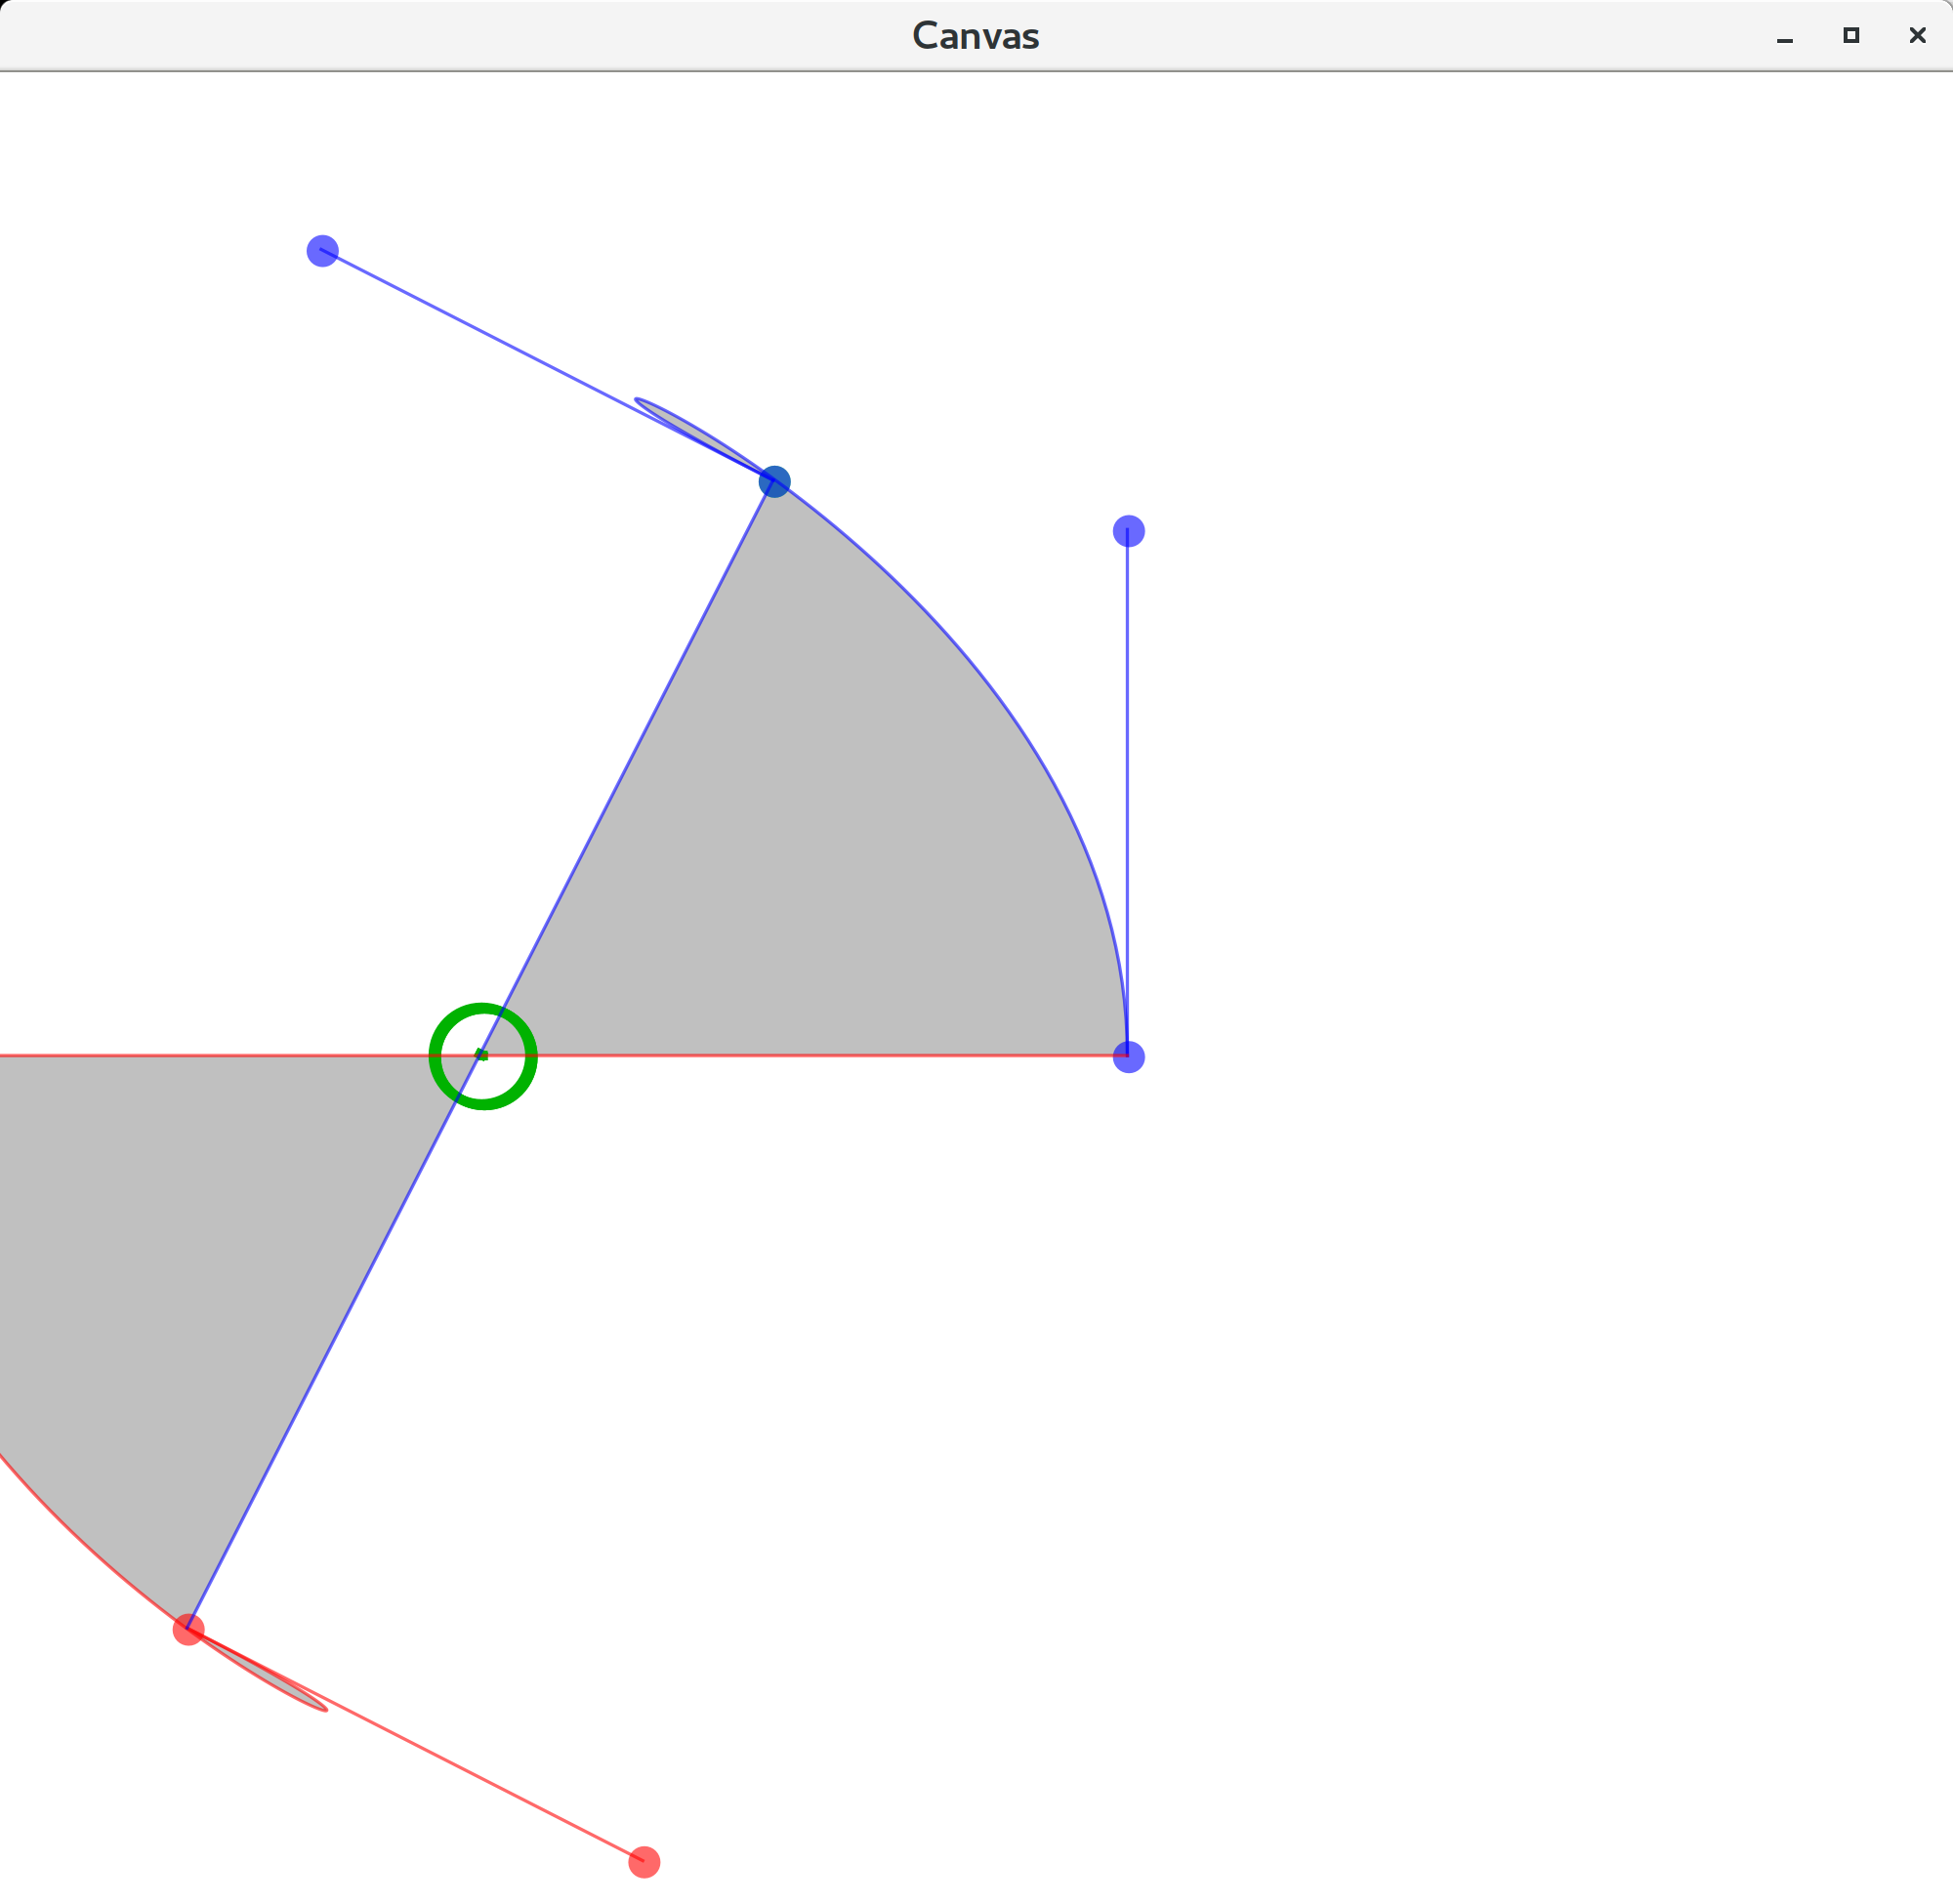Minimize the Canvas window

[x=1785, y=36]
